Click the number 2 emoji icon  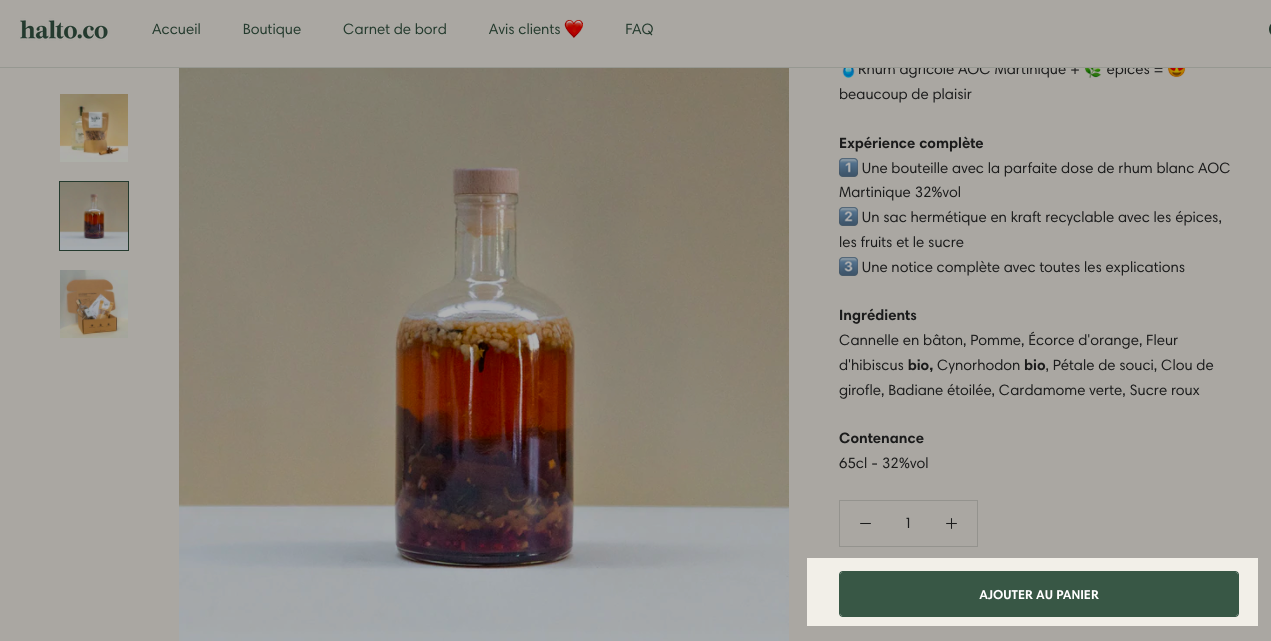coord(848,216)
